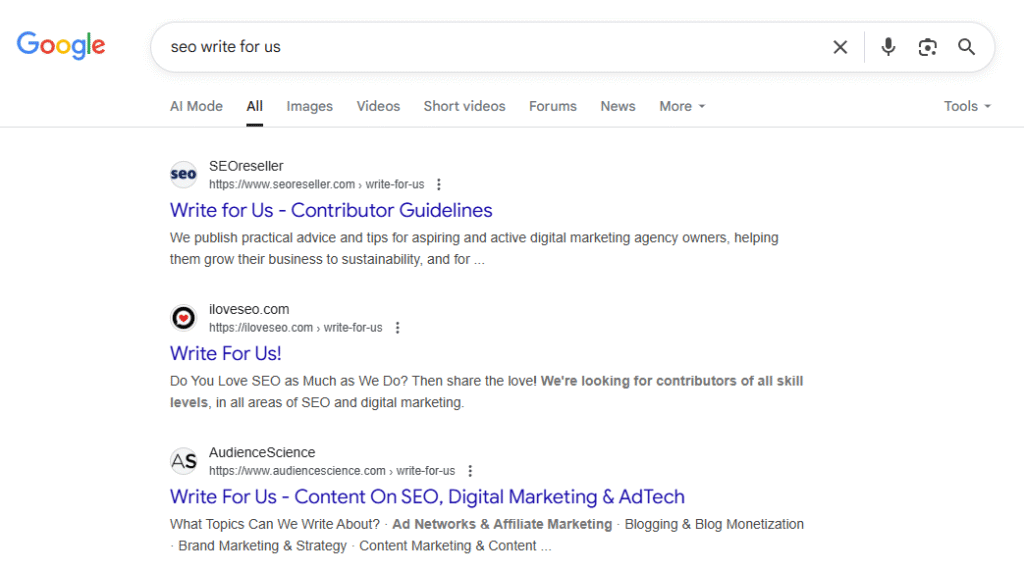Click the SEOreseller site name

coord(246,166)
